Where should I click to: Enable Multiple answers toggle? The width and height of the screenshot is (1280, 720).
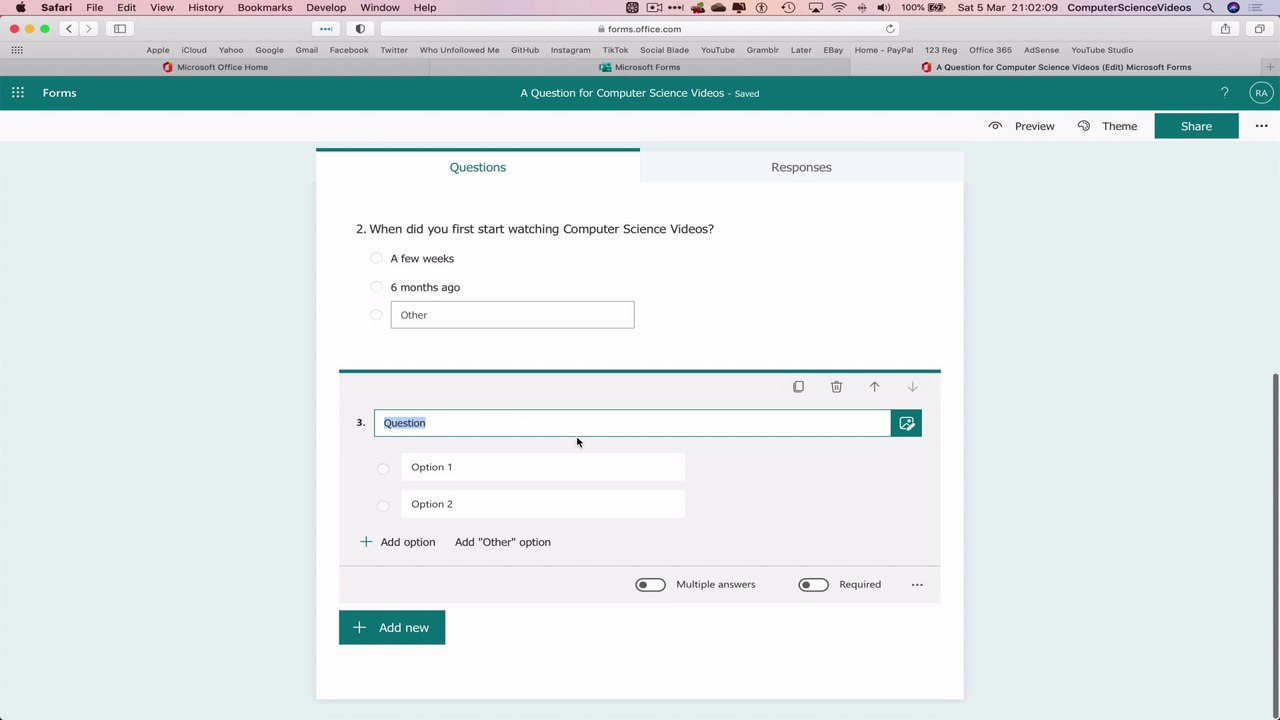pos(650,585)
